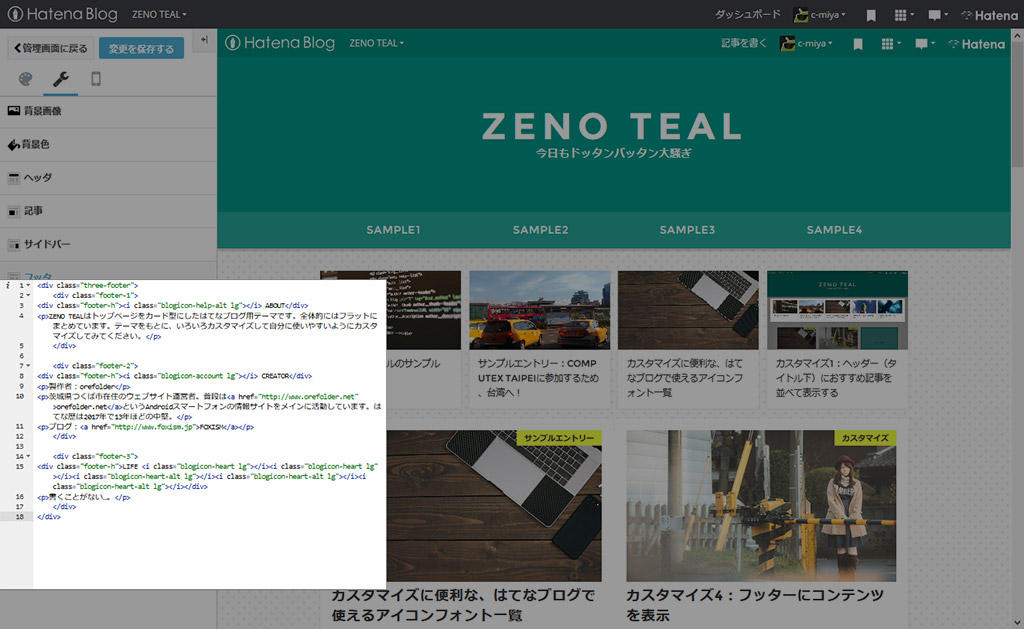
Task: Open the laptop on wood thumbnail card
Action: (x=688, y=310)
